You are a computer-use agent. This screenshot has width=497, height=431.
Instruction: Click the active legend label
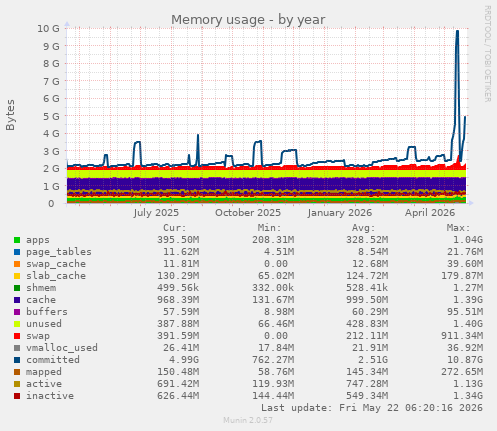[44, 384]
